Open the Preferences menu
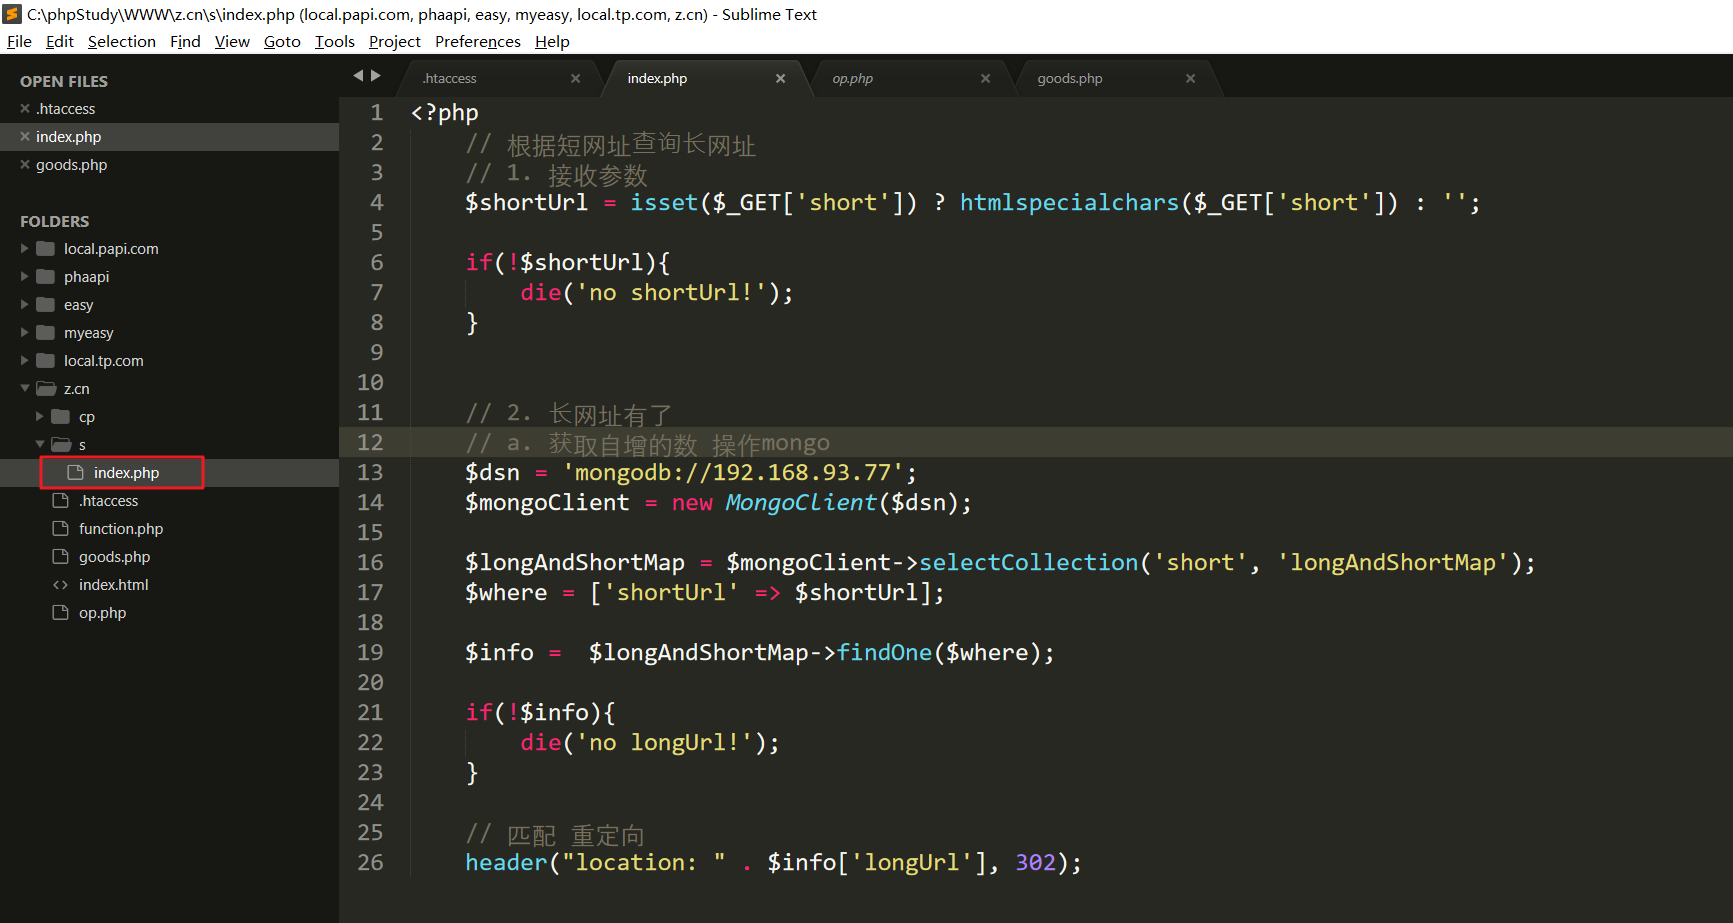 pyautogui.click(x=477, y=42)
